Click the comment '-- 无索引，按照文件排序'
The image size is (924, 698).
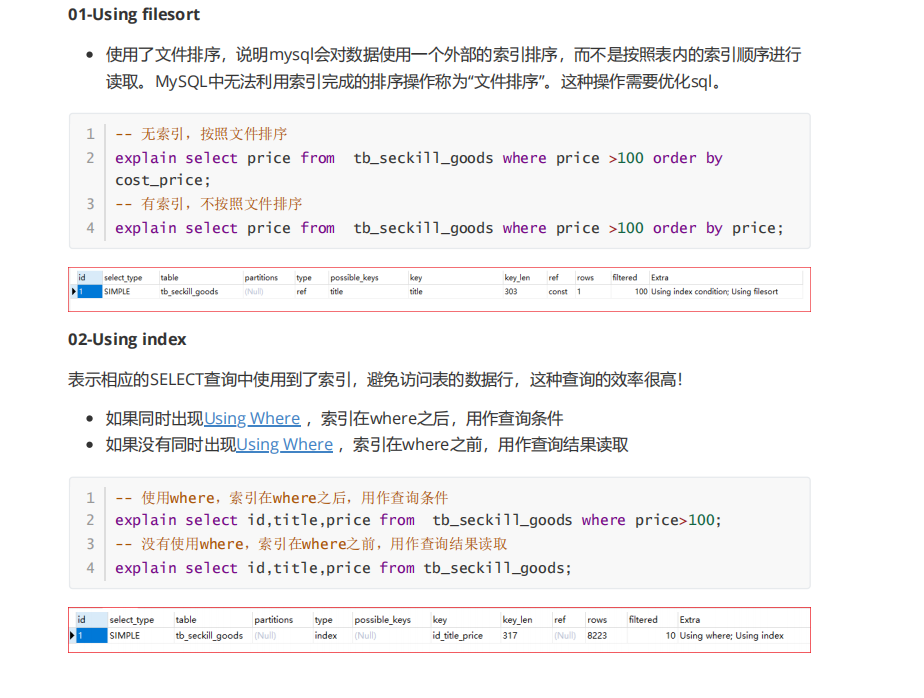tap(202, 134)
